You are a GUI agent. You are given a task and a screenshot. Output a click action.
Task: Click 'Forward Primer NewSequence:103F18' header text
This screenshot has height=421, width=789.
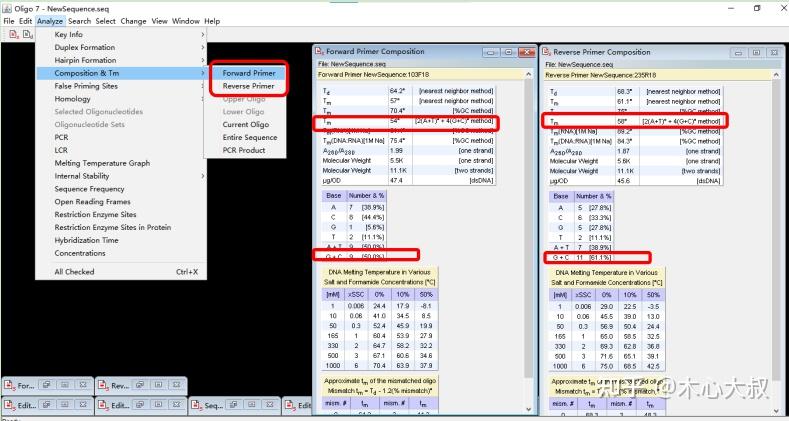[x=366, y=75]
